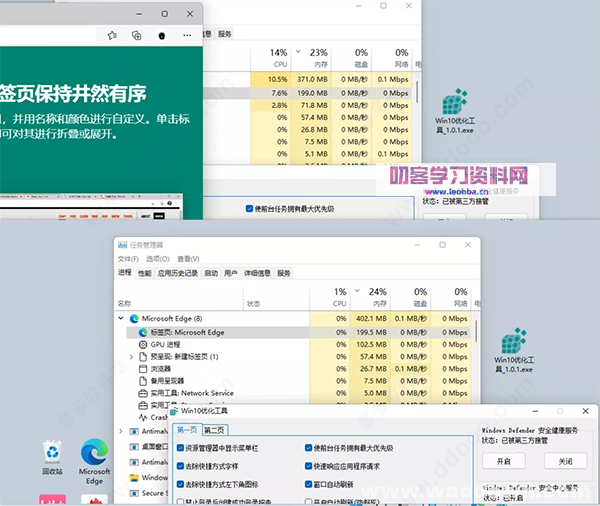Click the Win10优化工具 window title icon
Screen dimensions: 600x506
point(174,411)
